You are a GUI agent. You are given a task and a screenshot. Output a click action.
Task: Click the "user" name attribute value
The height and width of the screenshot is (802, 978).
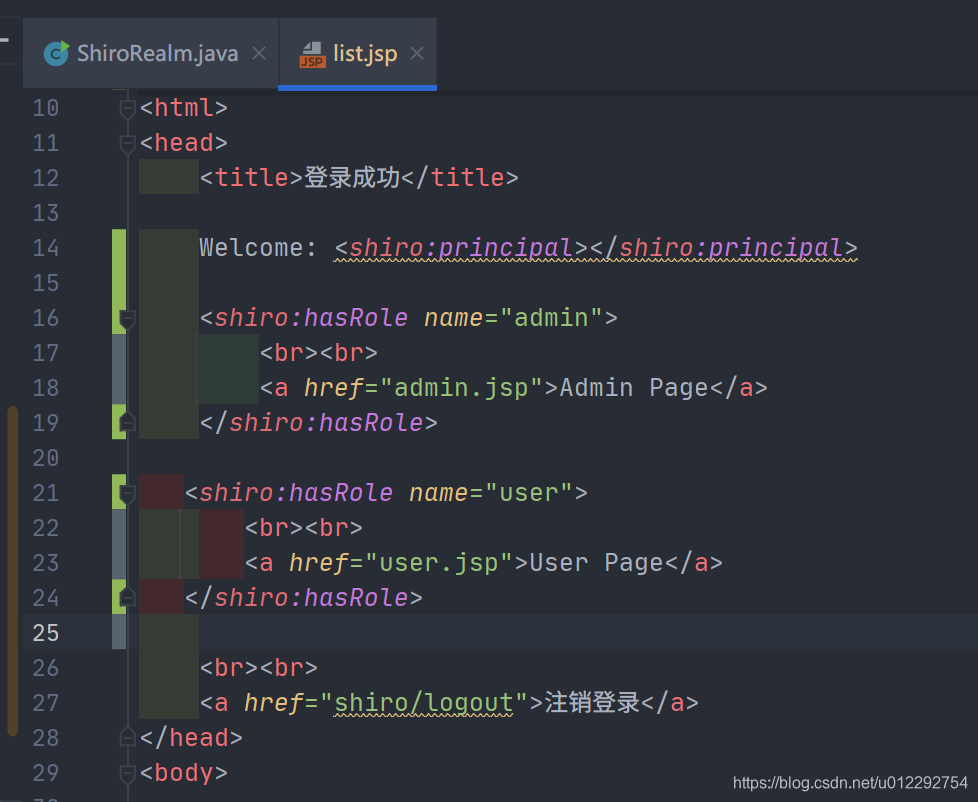point(528,493)
